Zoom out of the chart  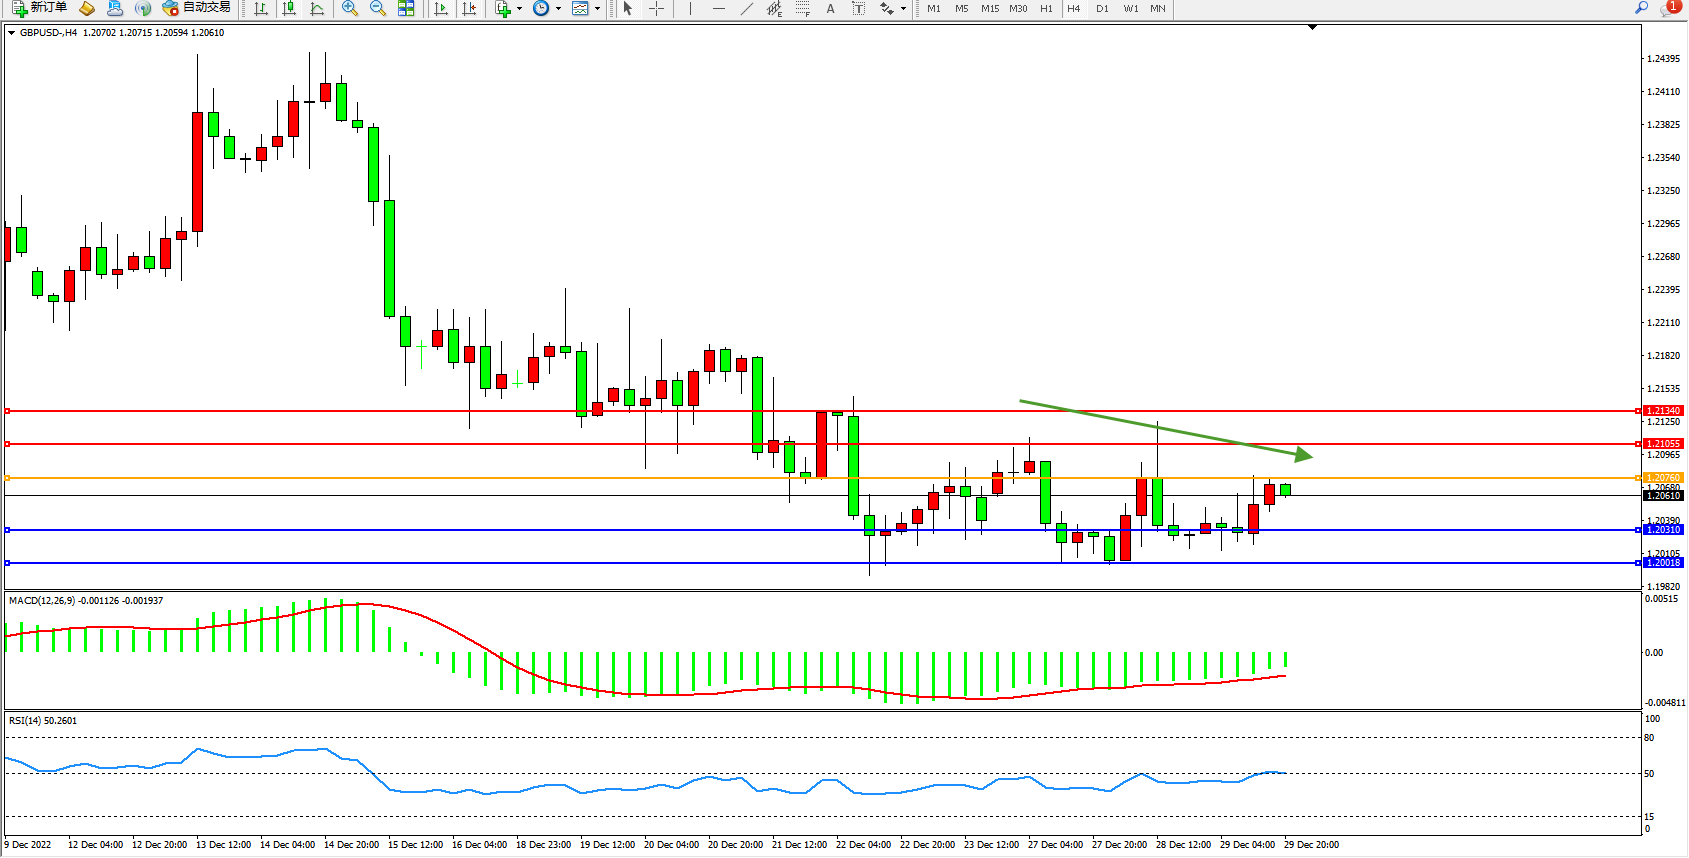(x=378, y=8)
